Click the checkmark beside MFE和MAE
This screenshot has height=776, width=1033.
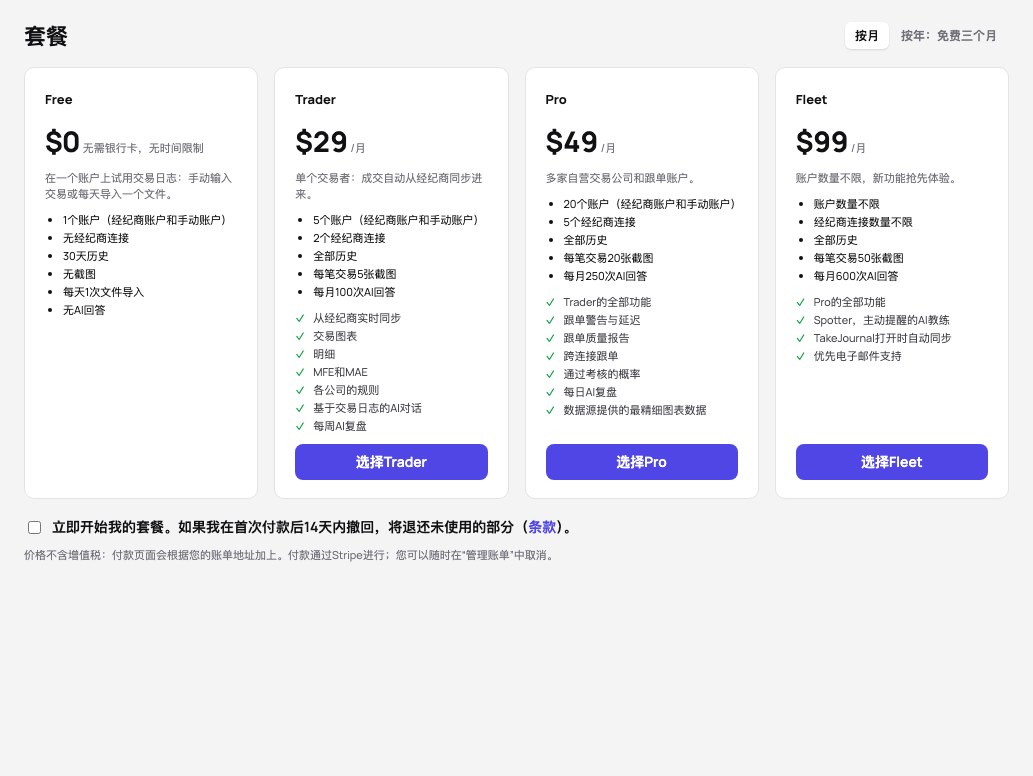click(300, 372)
